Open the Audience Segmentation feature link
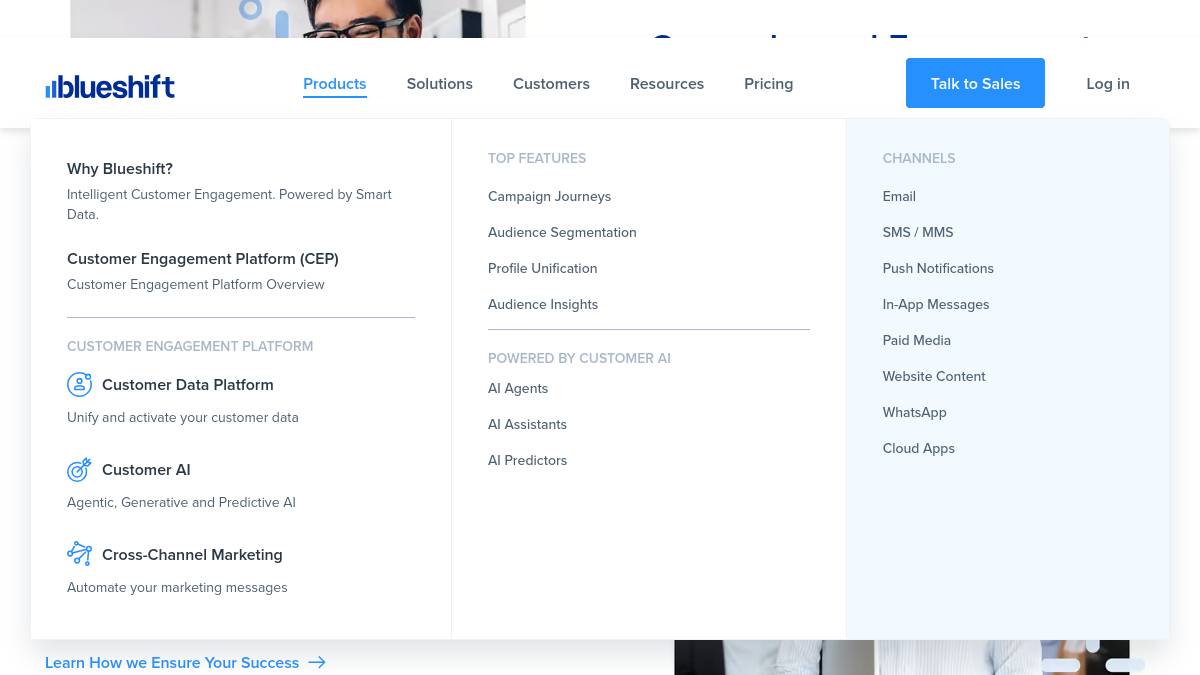 pos(562,233)
